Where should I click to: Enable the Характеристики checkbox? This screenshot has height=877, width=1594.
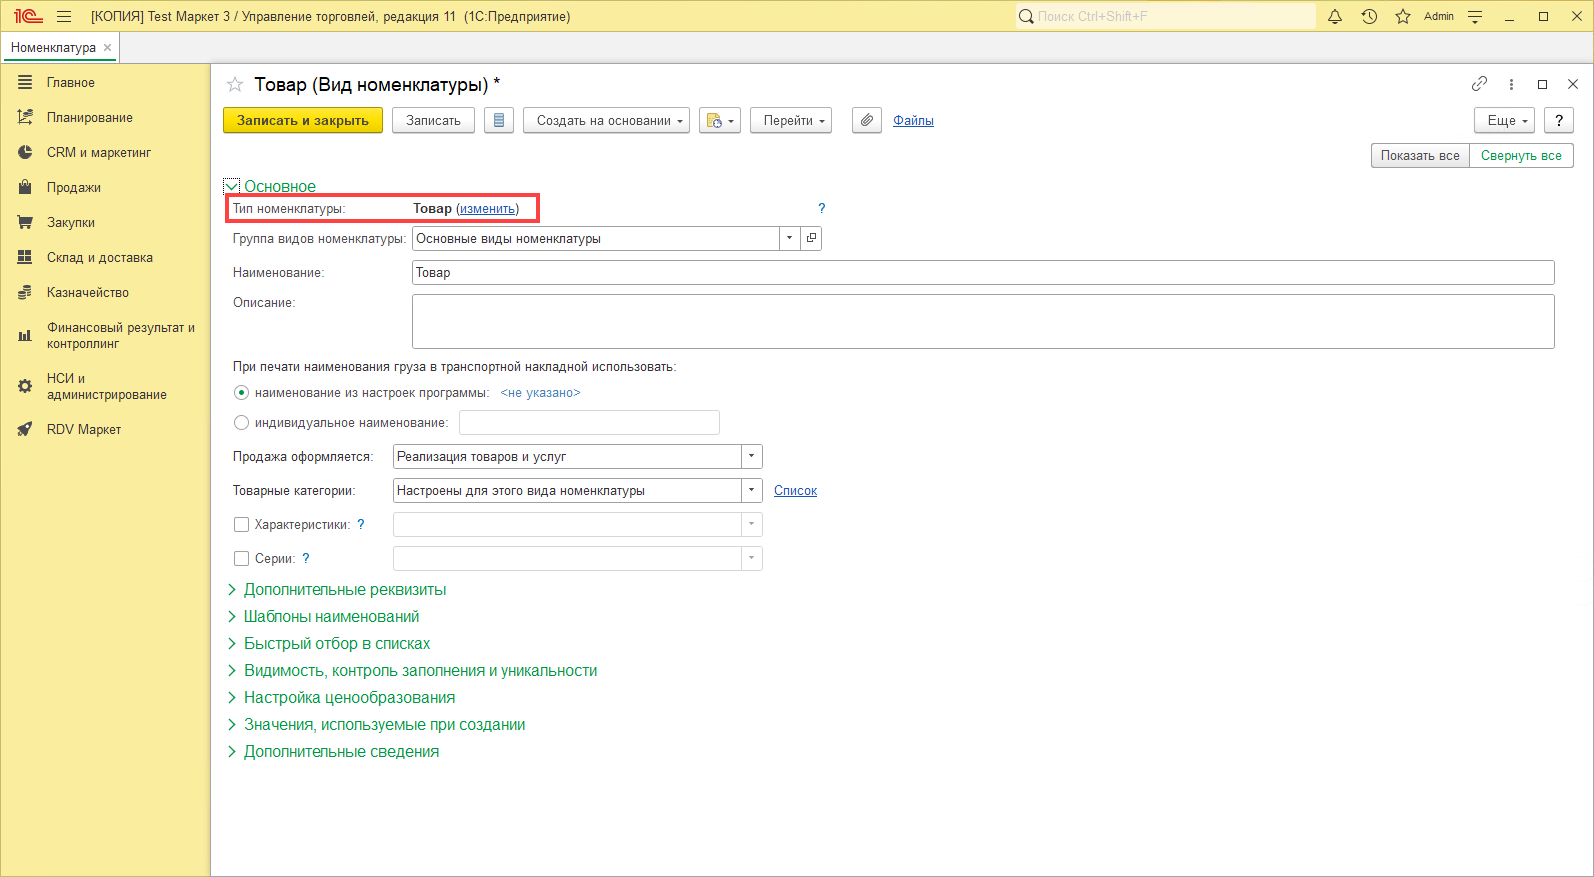[241, 525]
